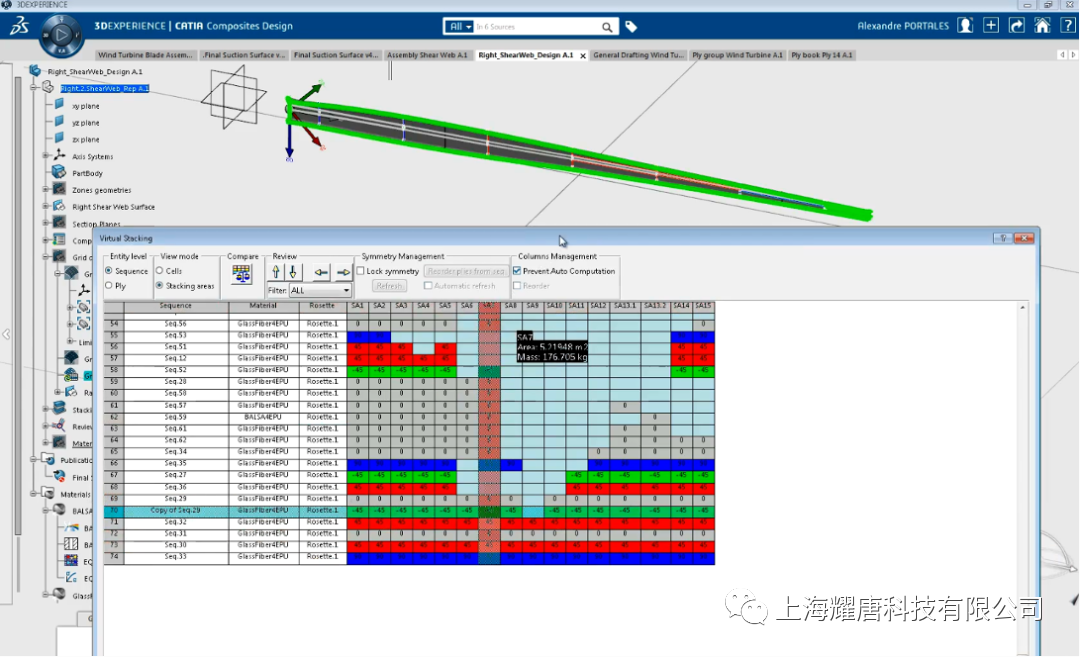Switch to Wind Turbine Blade Assem... tab

(x=145, y=55)
